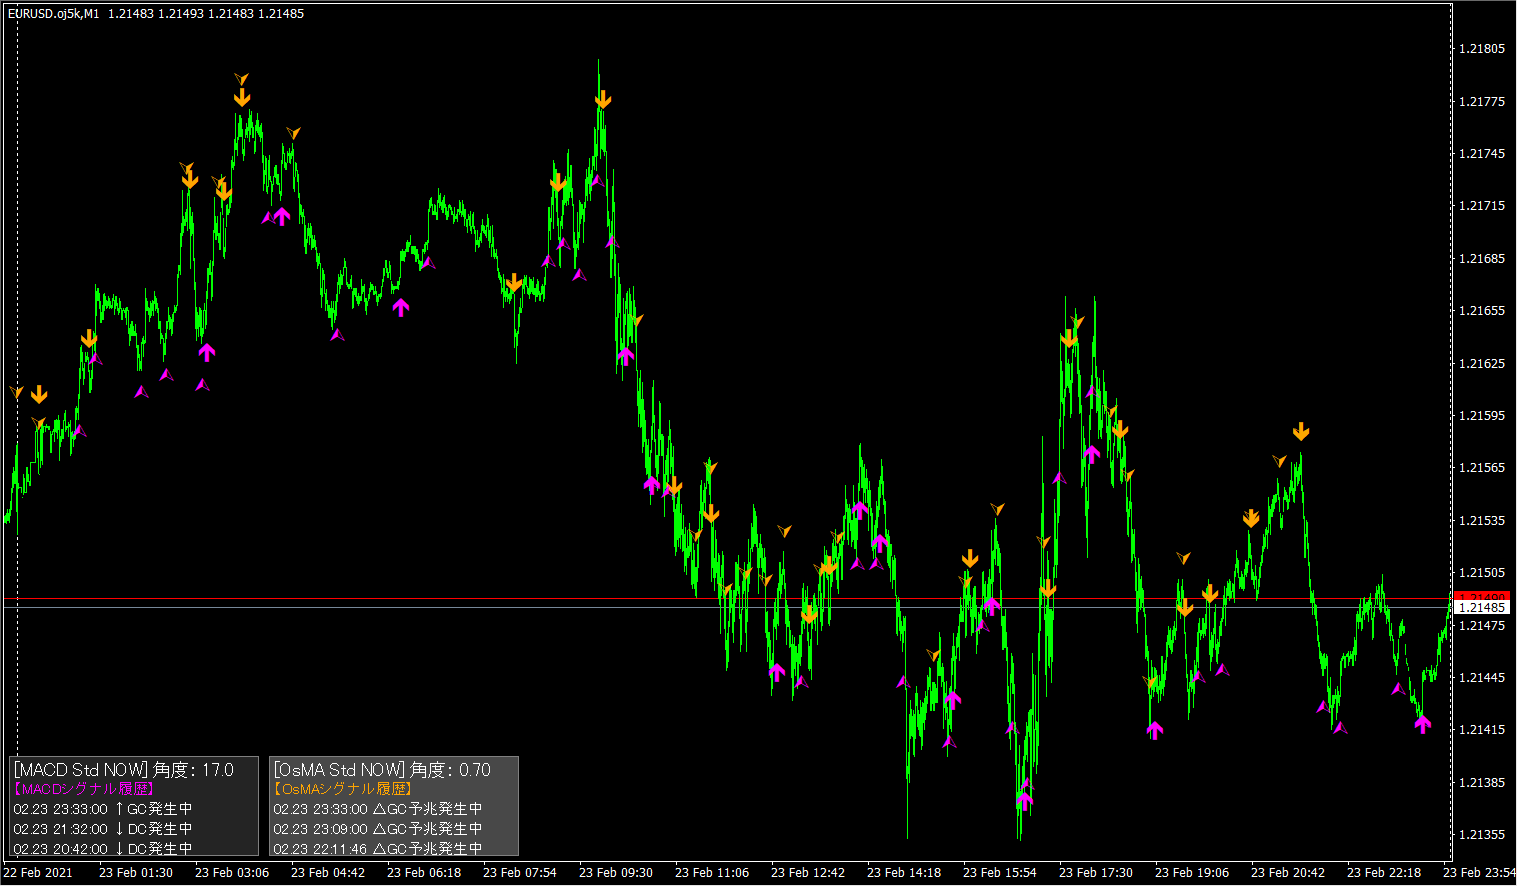The image size is (1518, 887).
Task: Click the 1.21415 price scale label
Action: [1482, 730]
